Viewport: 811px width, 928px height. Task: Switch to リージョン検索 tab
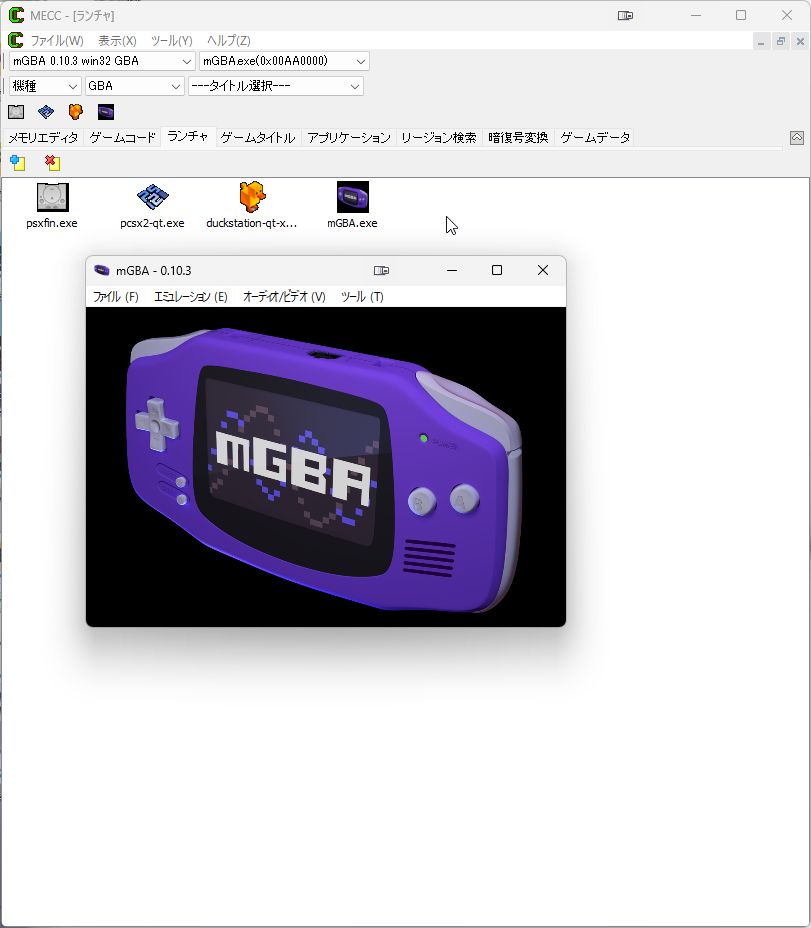439,138
